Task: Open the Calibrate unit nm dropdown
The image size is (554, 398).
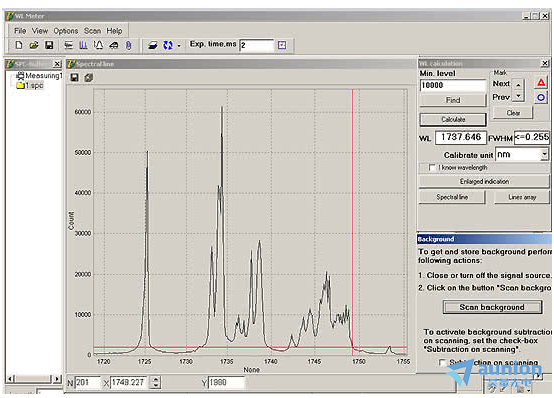Action: tap(544, 154)
